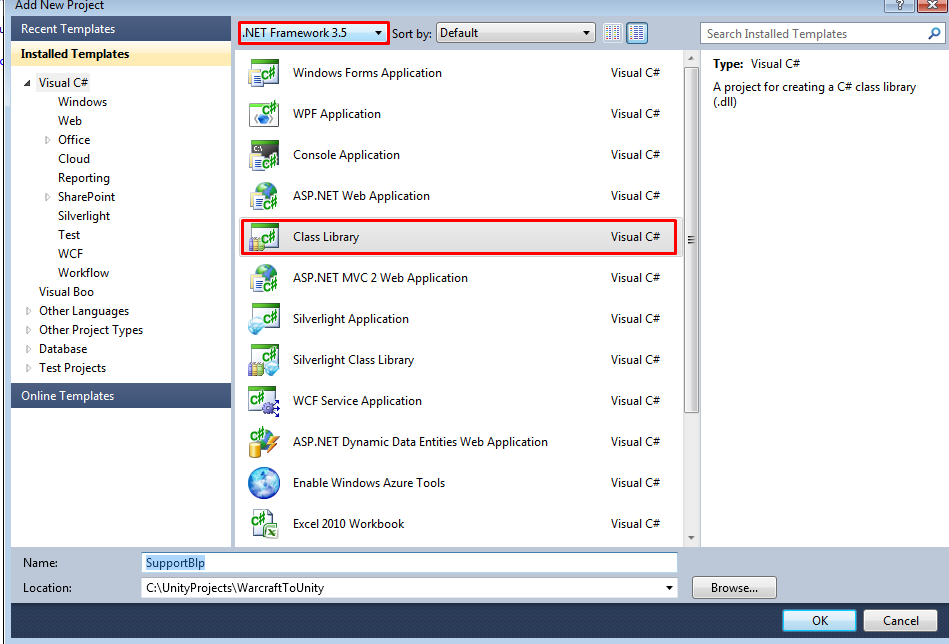Select the WCF category in the tree
The height and width of the screenshot is (644, 949).
click(70, 254)
